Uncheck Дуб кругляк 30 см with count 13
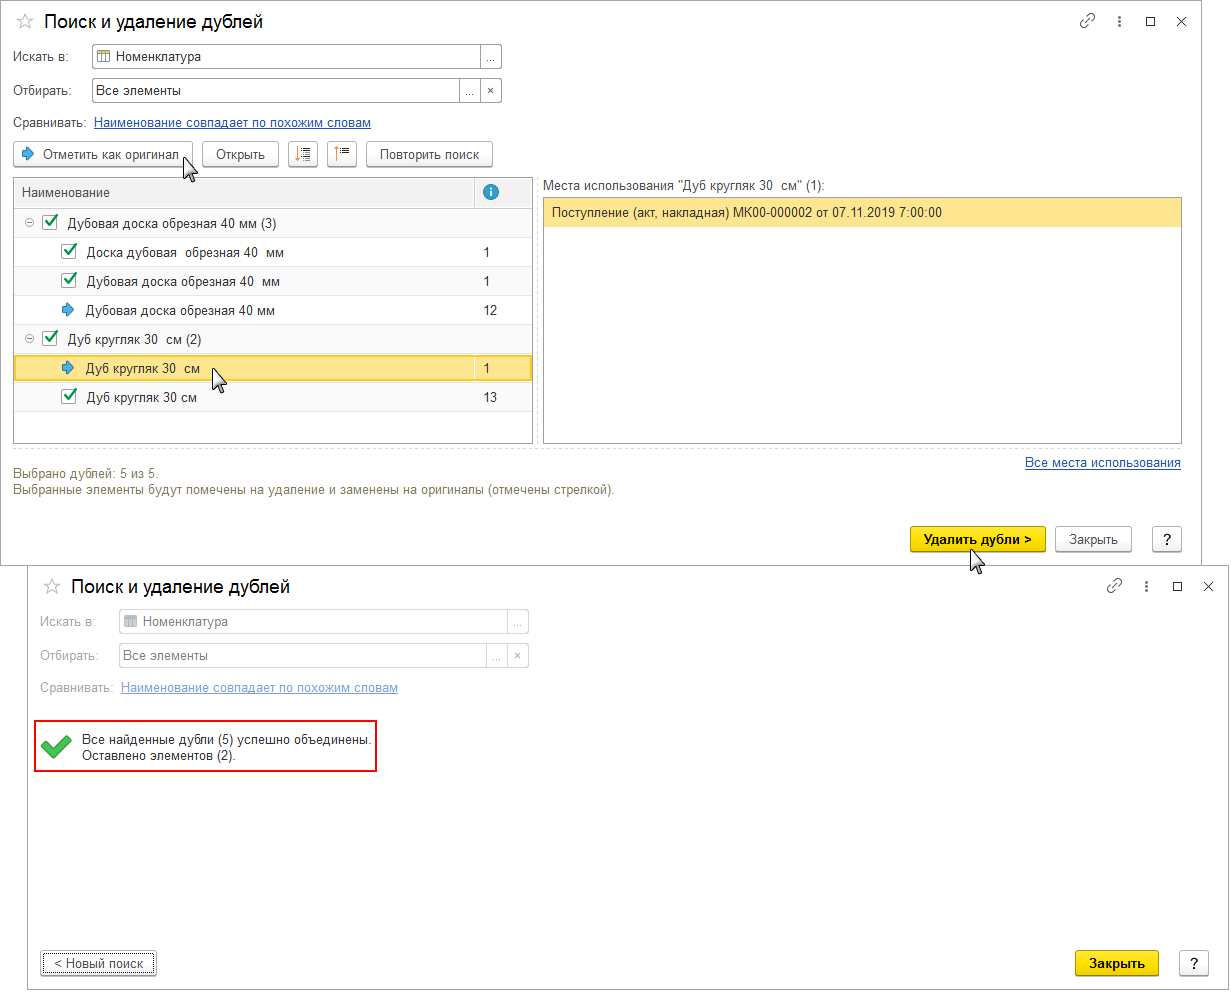This screenshot has height=992, width=1231. pyautogui.click(x=69, y=397)
